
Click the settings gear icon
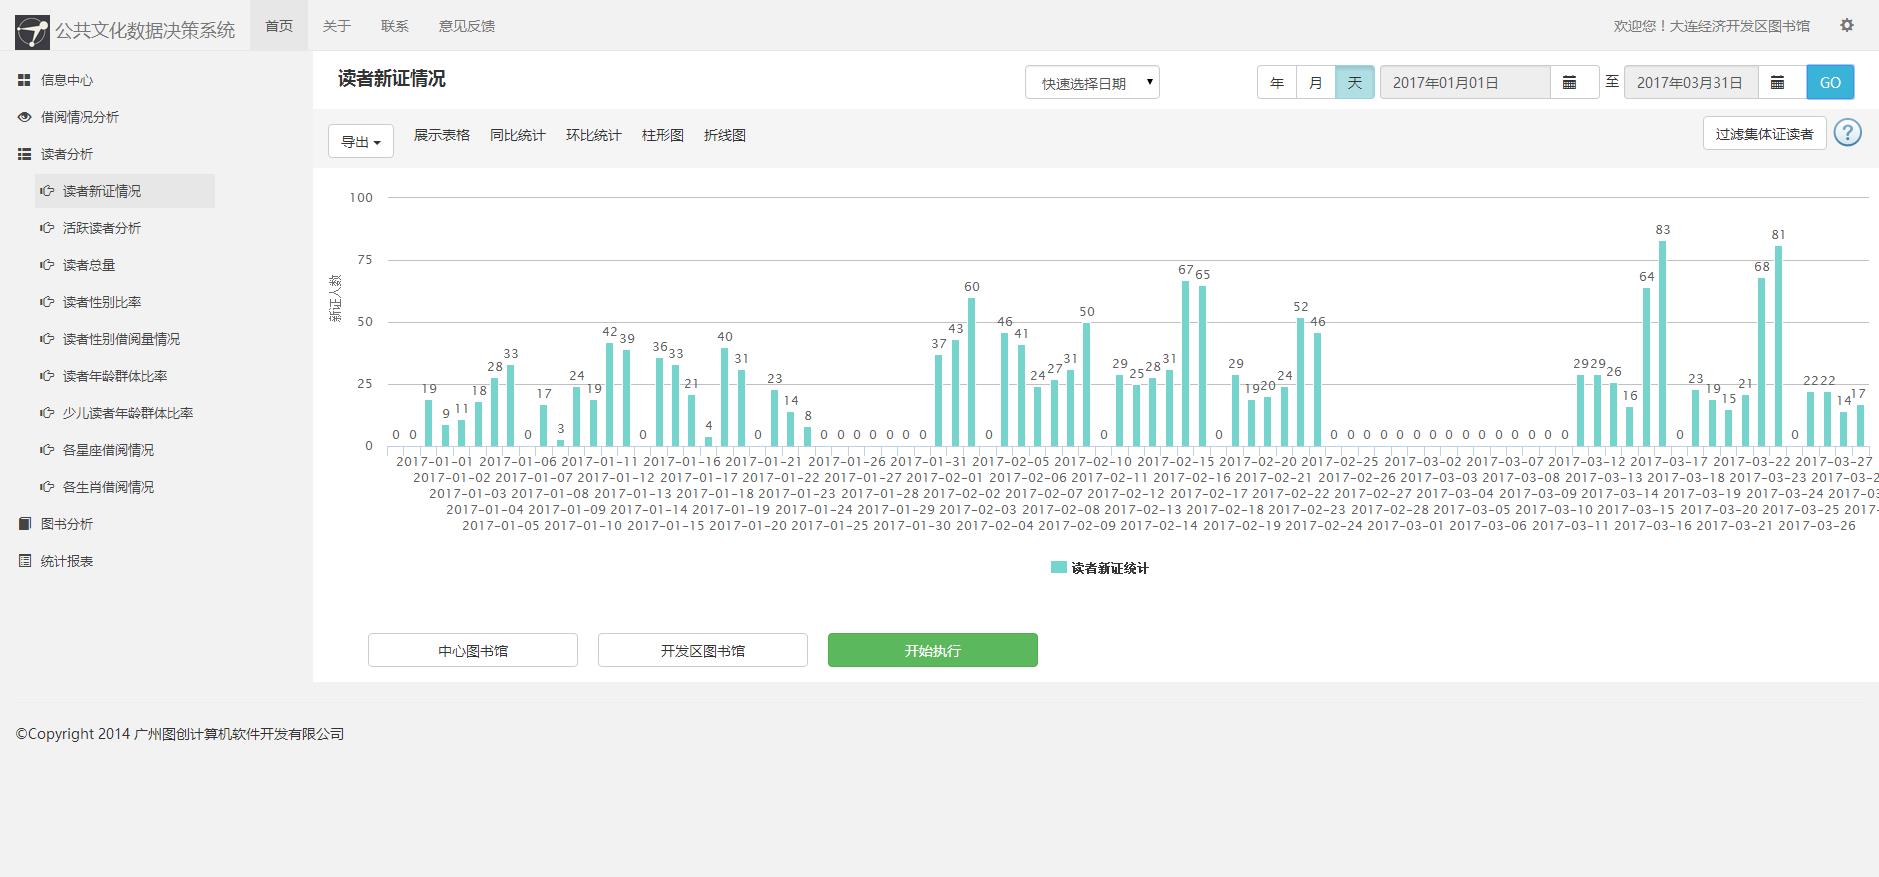pyautogui.click(x=1847, y=26)
